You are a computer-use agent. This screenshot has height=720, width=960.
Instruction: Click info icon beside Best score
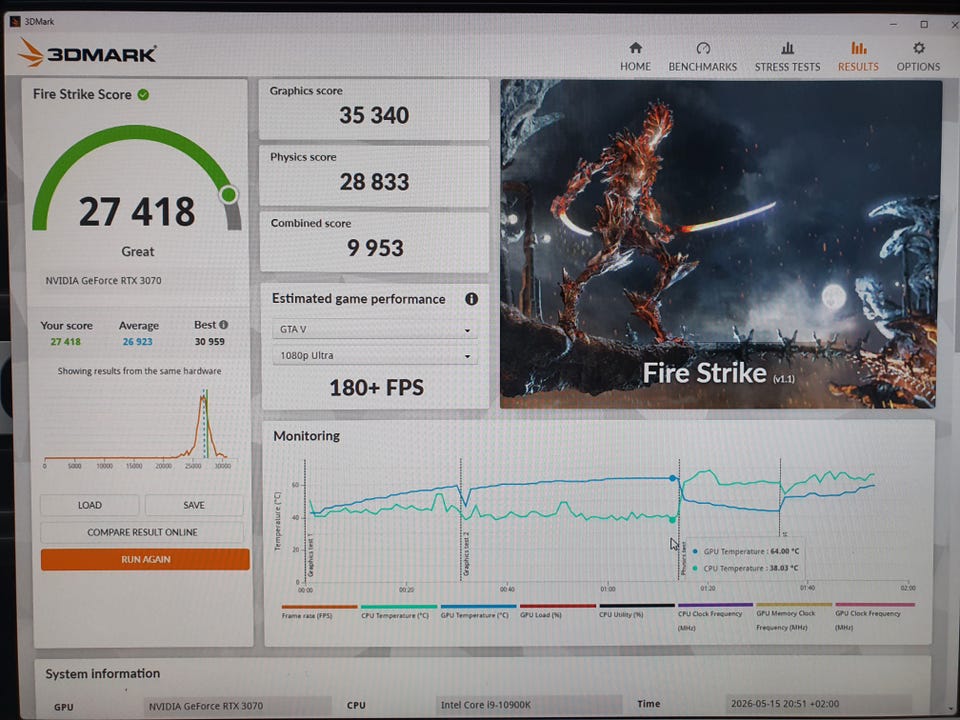(223, 324)
